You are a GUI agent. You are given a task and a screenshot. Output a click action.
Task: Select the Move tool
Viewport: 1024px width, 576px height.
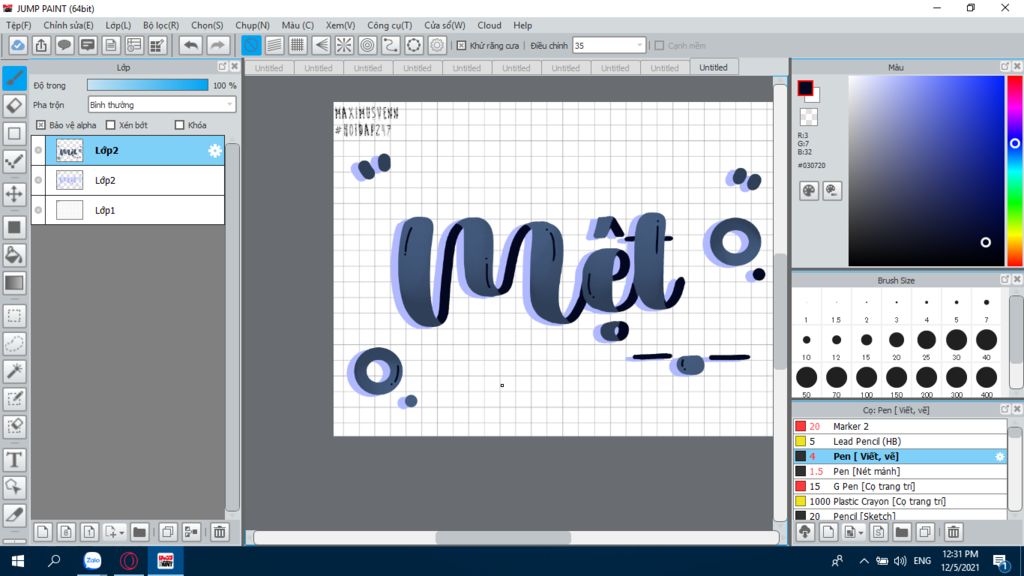tap(14, 193)
